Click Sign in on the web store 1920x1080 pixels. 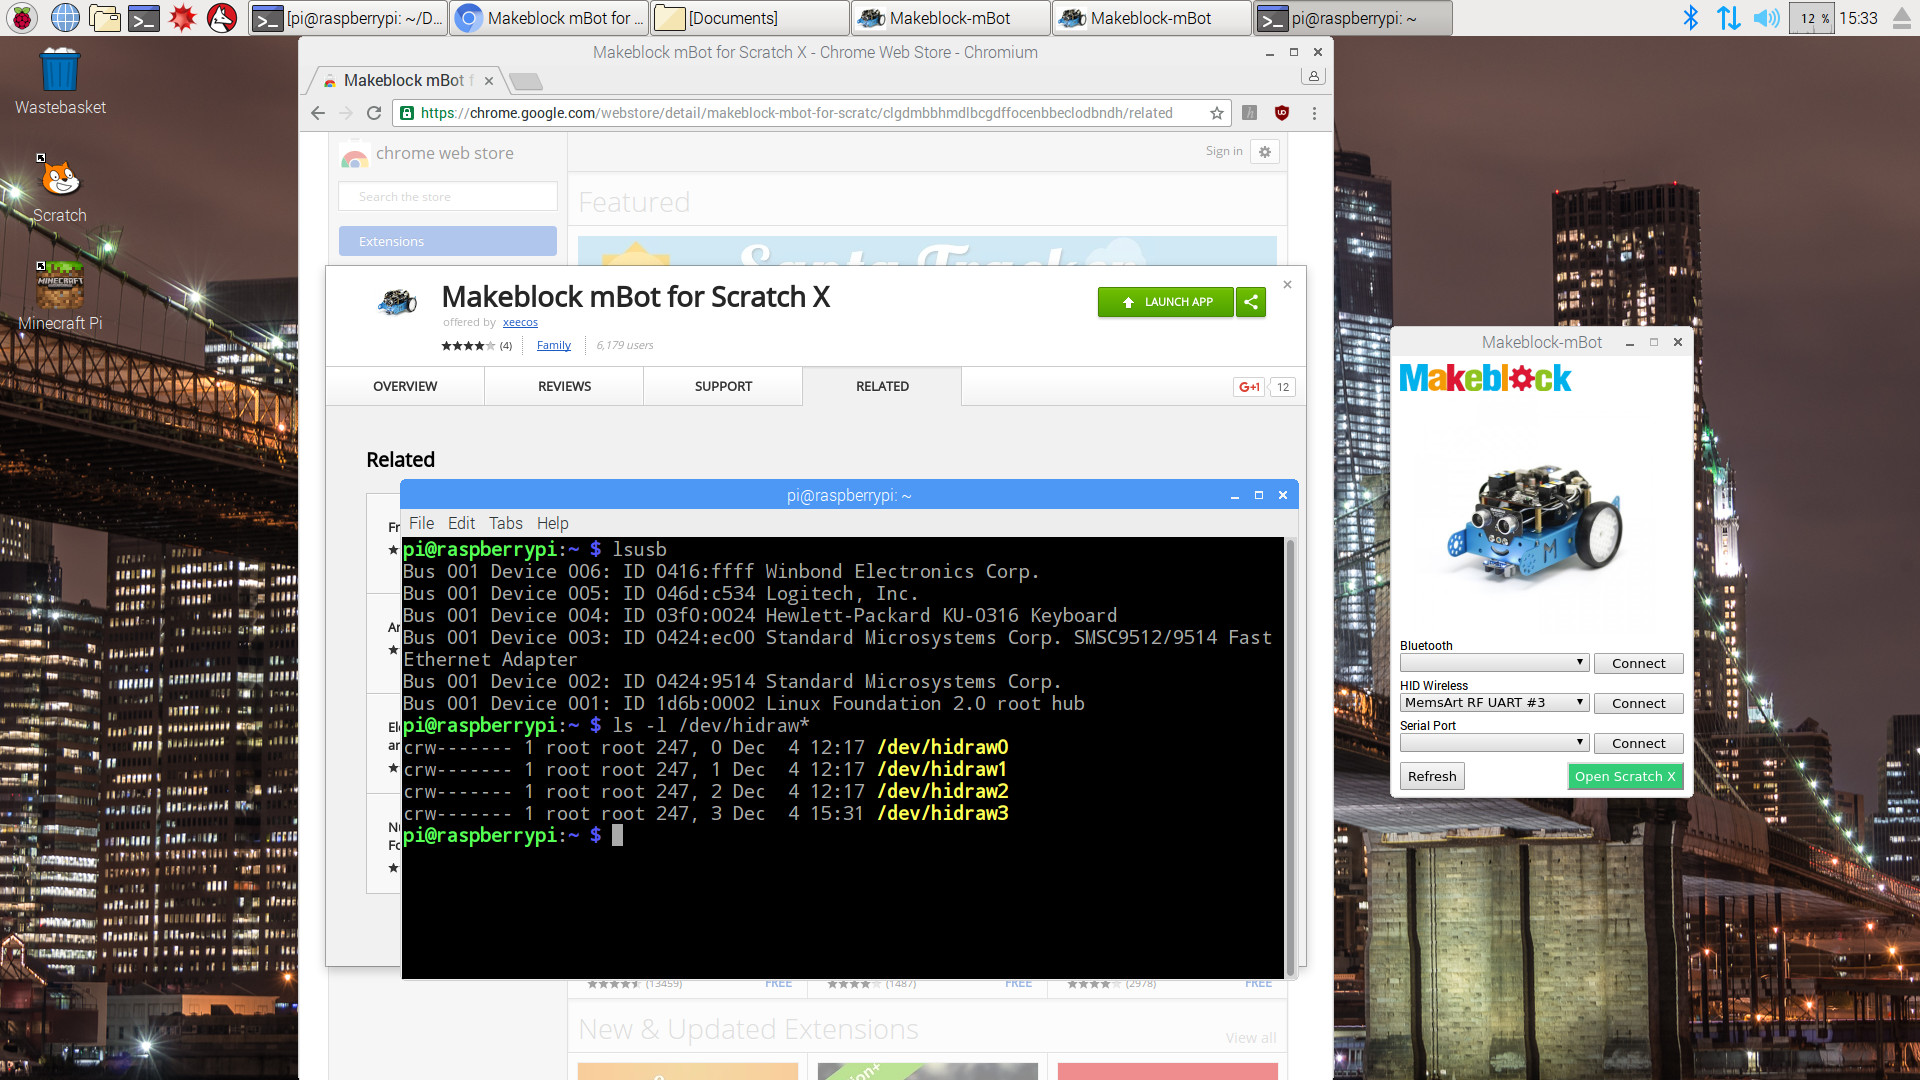point(1224,151)
